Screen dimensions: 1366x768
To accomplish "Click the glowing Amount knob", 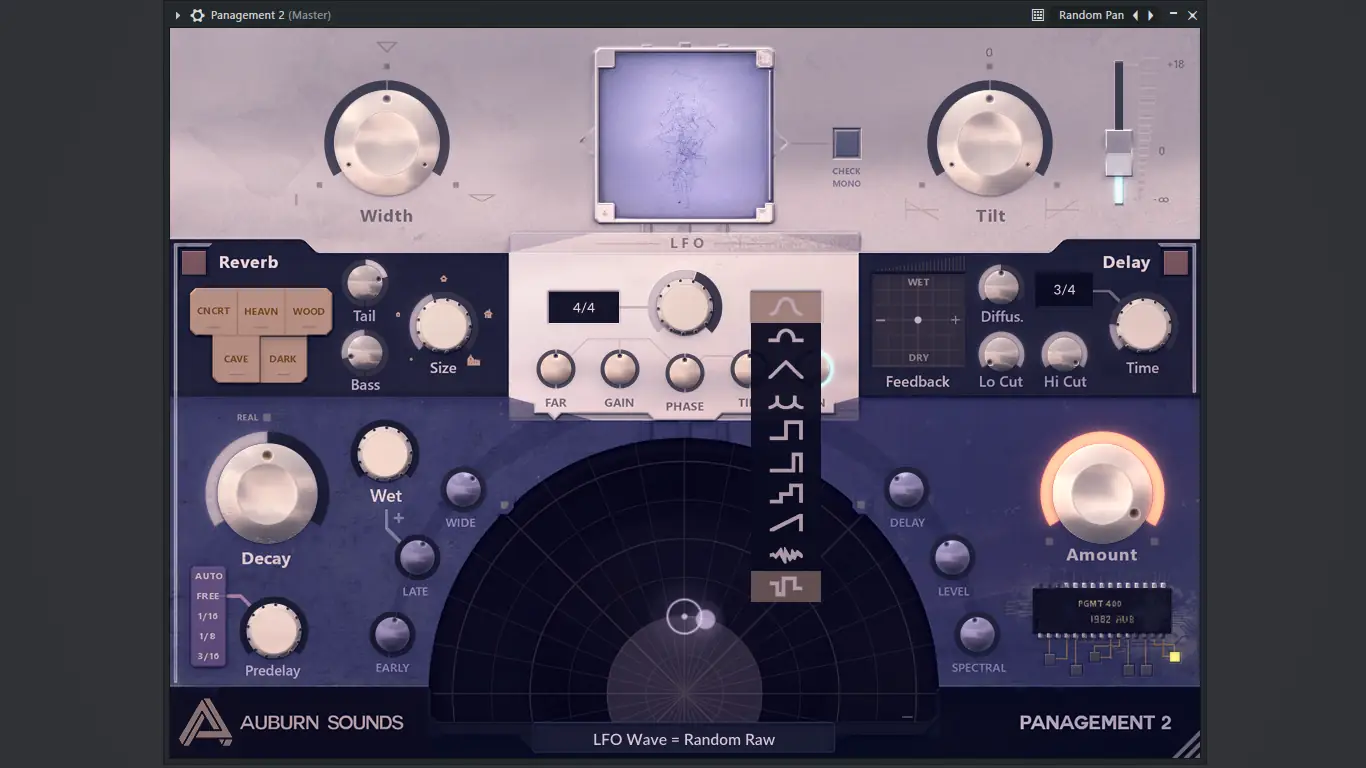I will tap(1102, 492).
